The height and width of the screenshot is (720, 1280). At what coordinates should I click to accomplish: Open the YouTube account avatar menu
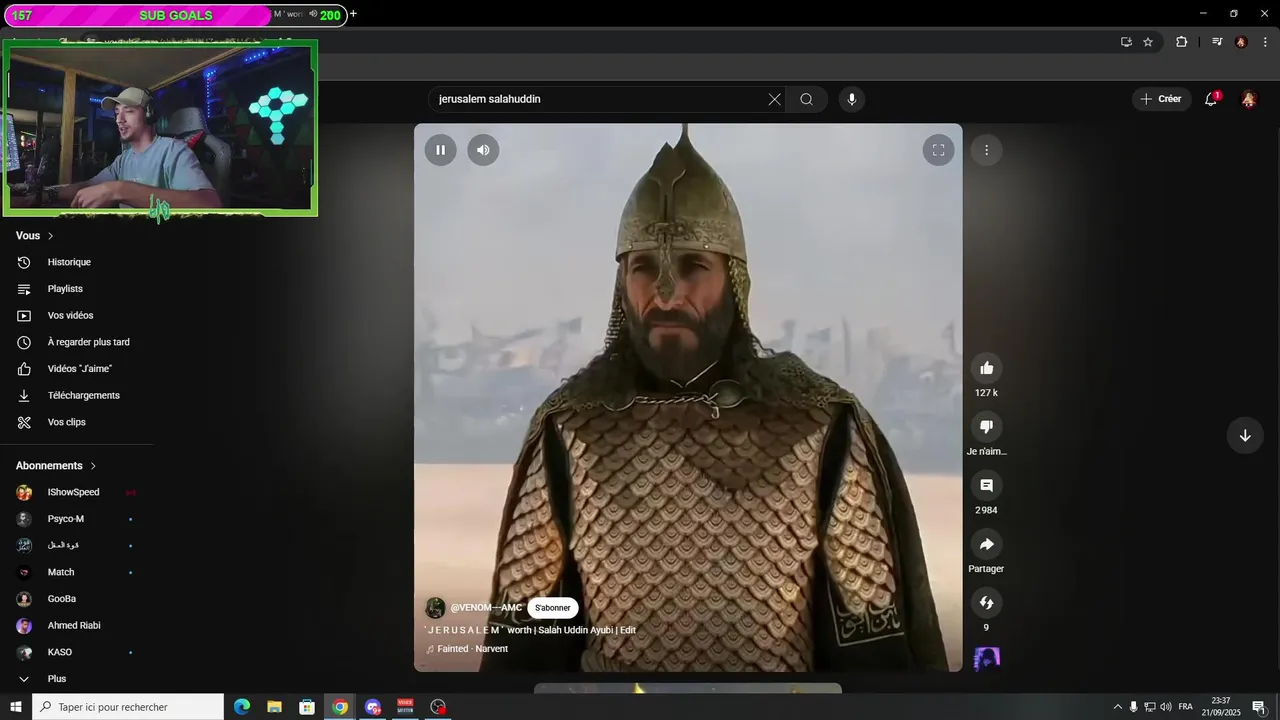(x=1249, y=99)
